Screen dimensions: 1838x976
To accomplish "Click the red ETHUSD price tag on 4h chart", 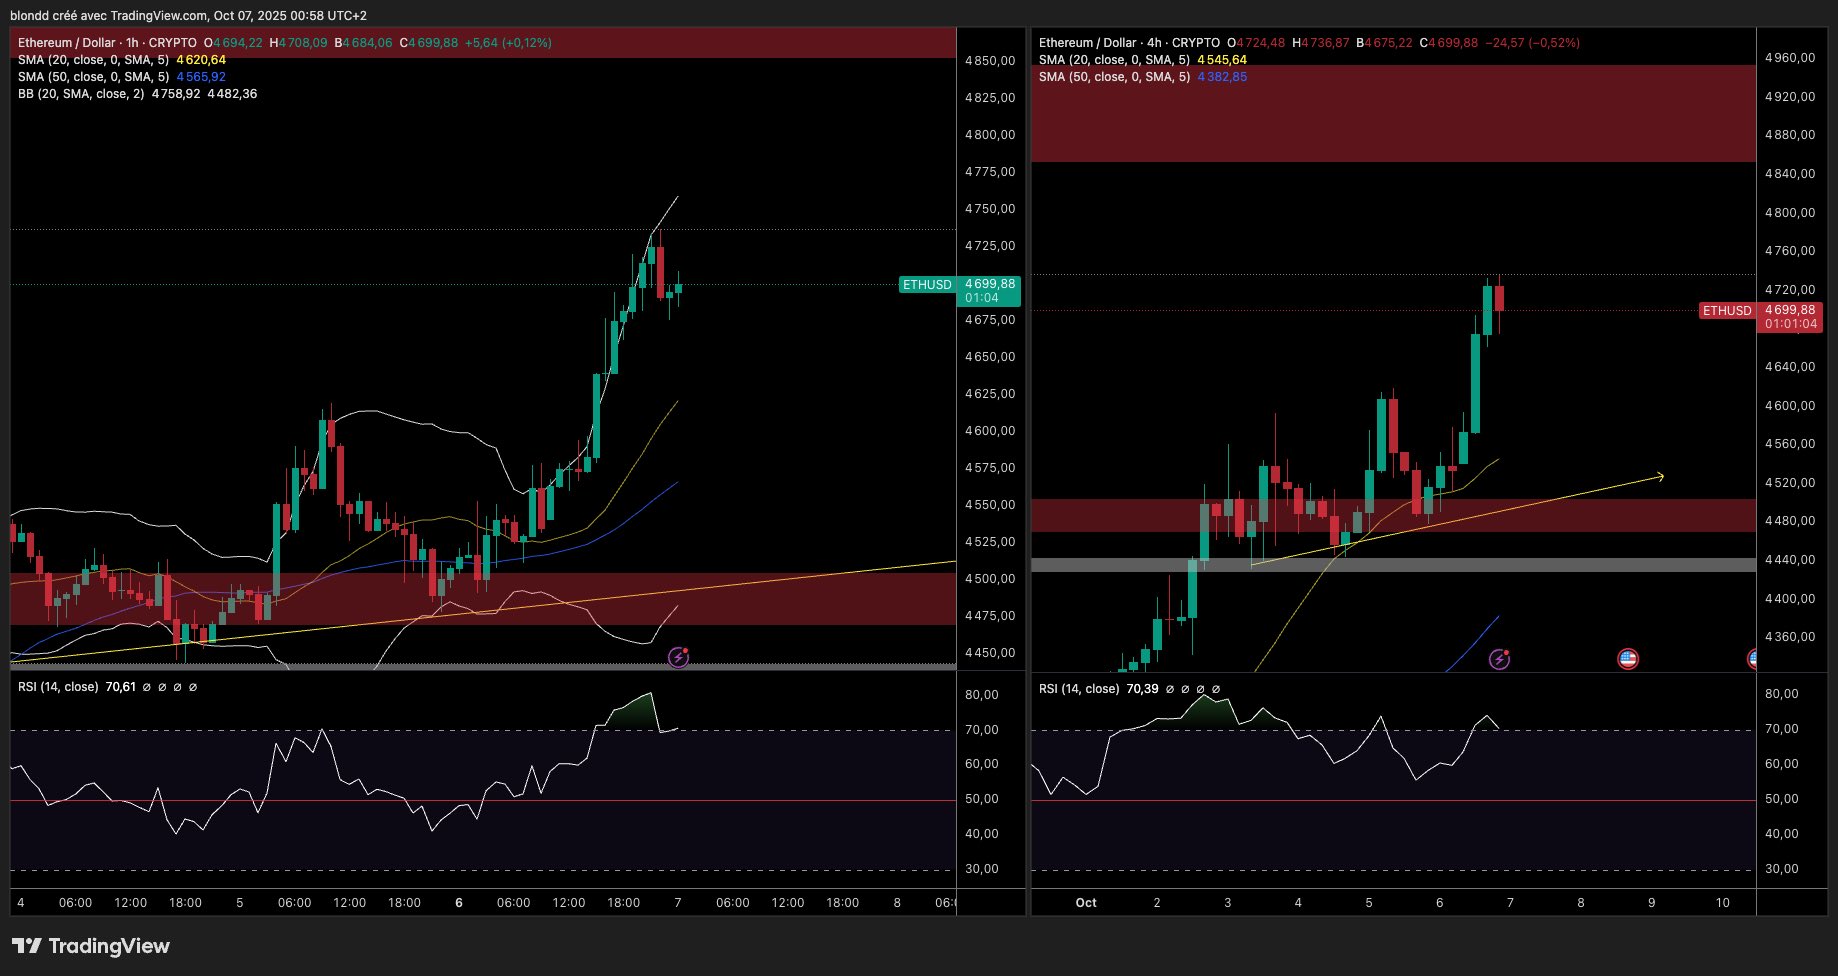I will [1727, 311].
